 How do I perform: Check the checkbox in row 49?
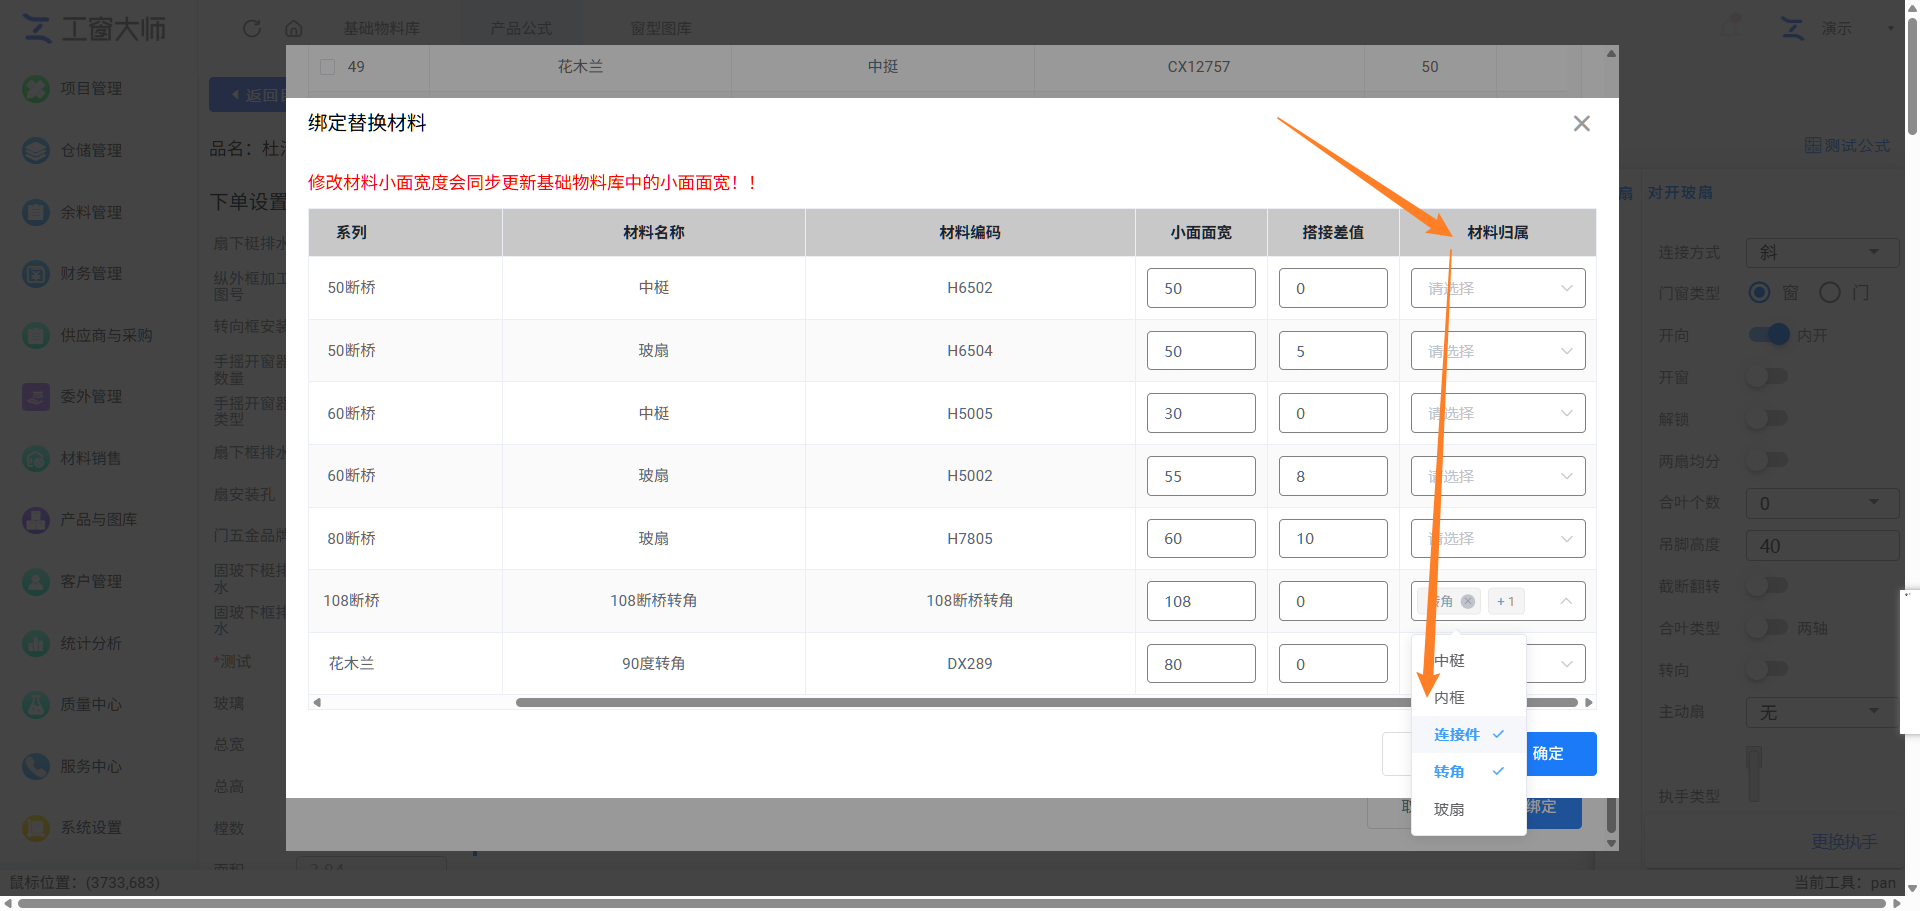coord(327,67)
